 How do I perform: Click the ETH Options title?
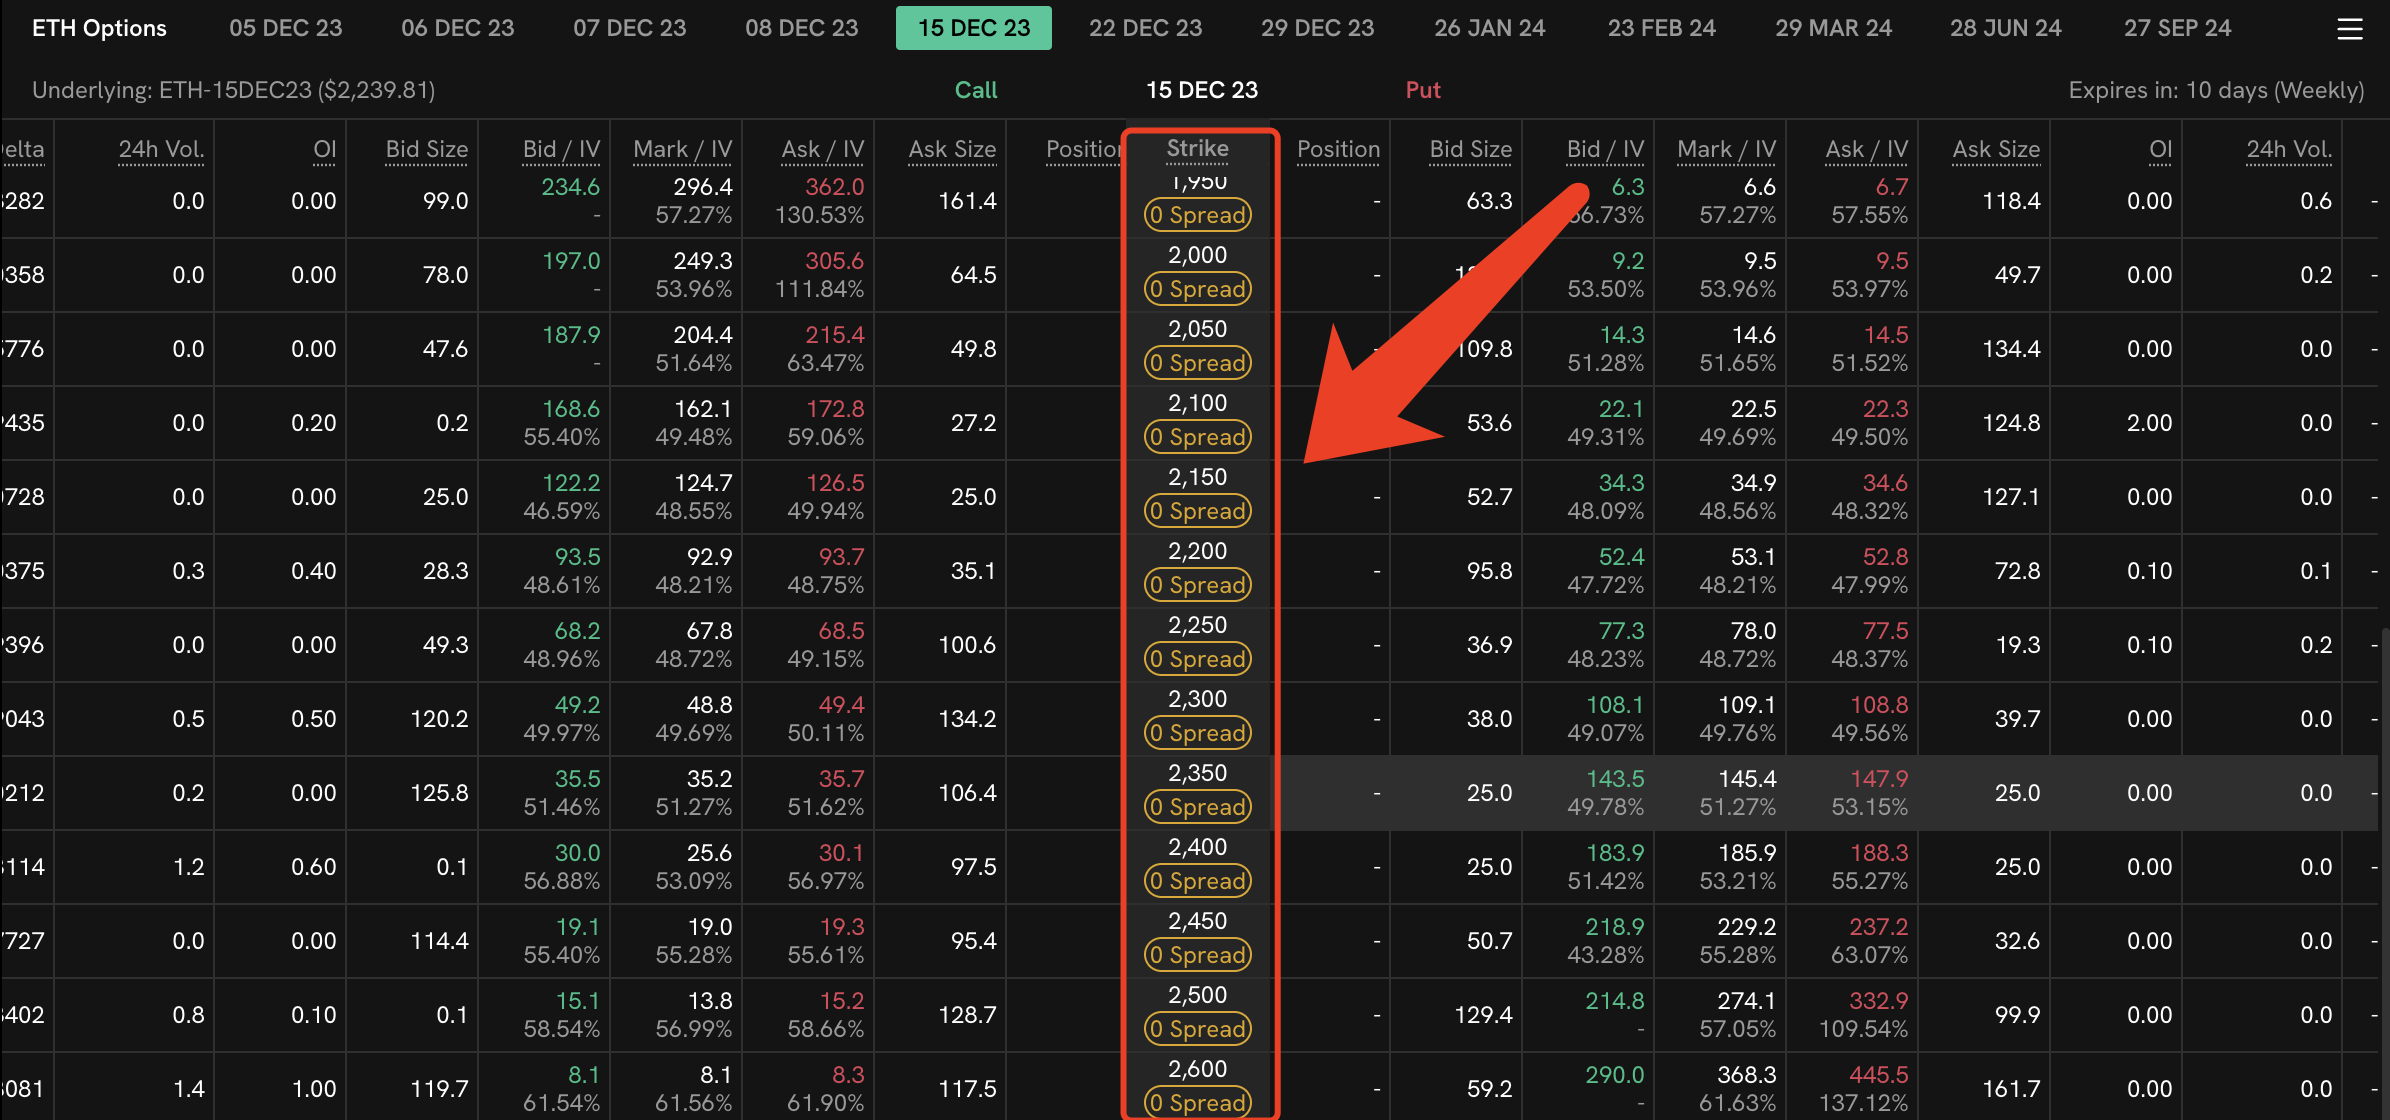click(x=99, y=28)
